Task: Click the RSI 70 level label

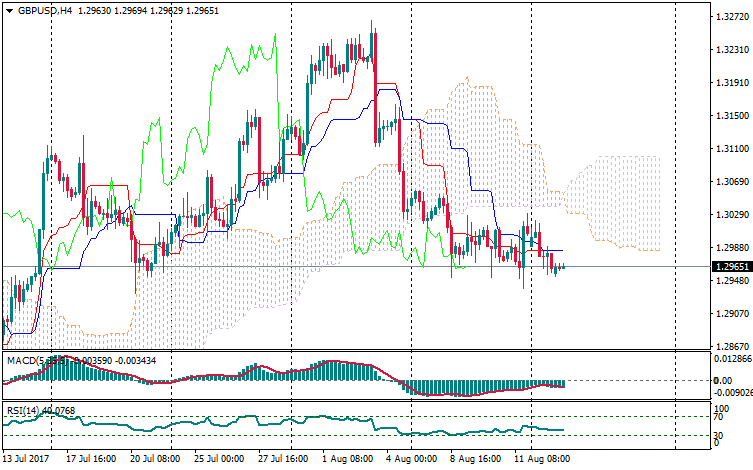Action: coord(718,417)
